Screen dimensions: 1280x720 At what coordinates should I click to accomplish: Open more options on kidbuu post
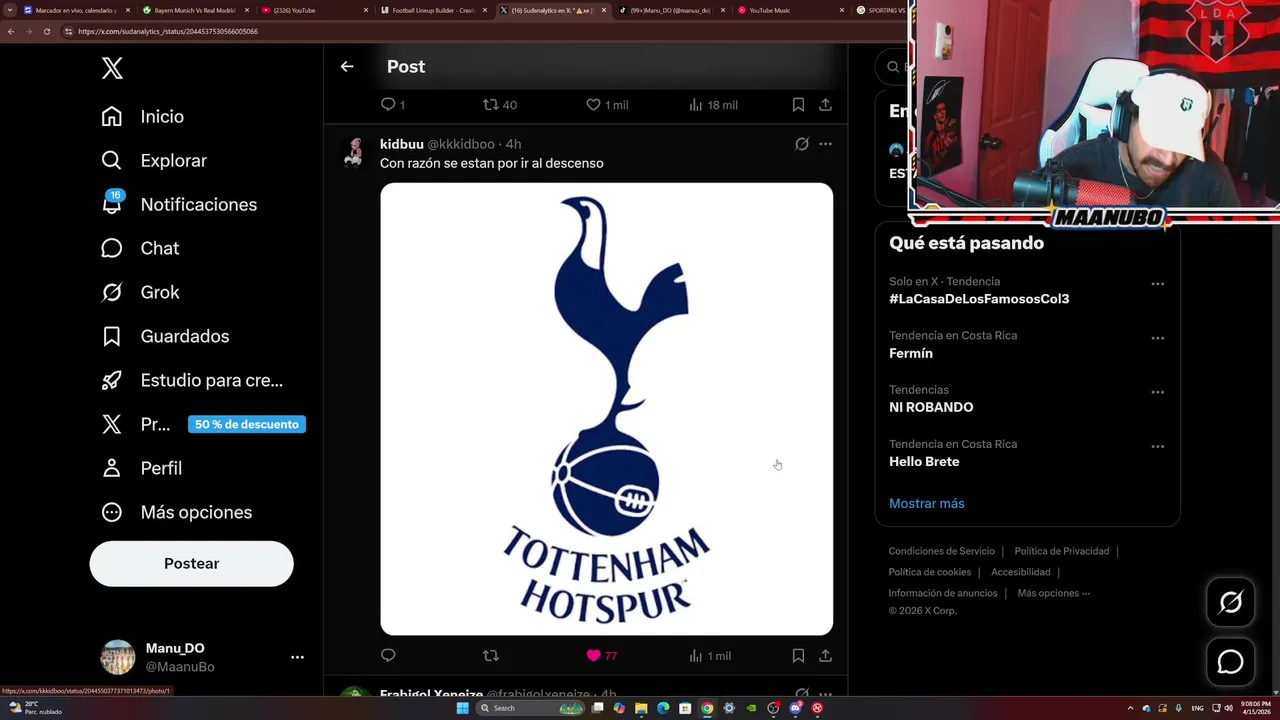pos(825,144)
